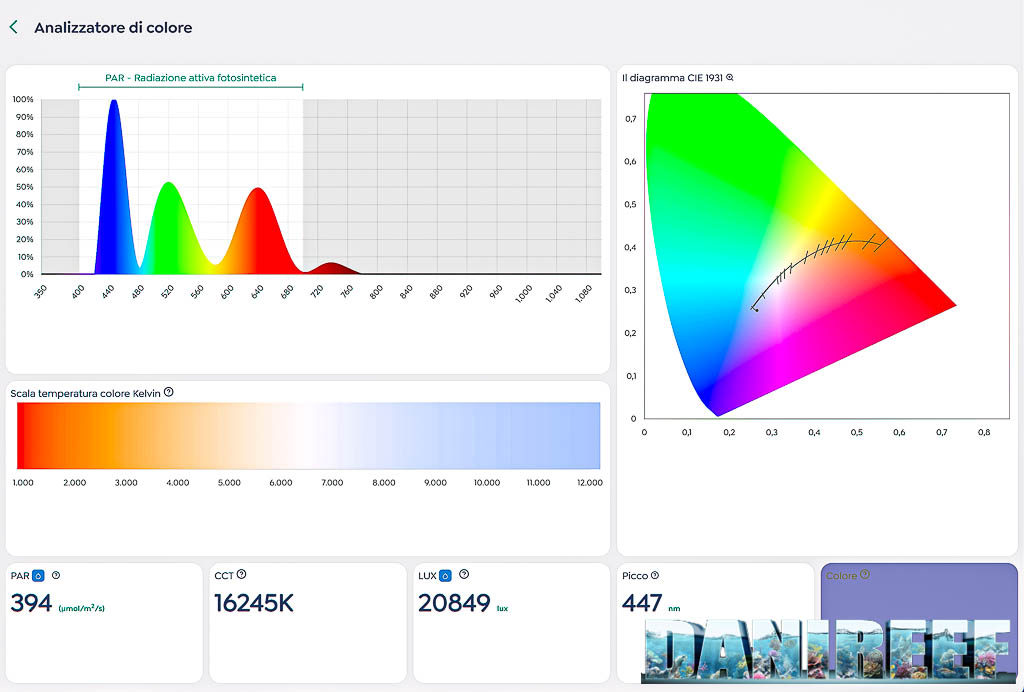This screenshot has height=692, width=1024.
Task: Click the blue water icon next to LUX
Action: pyautogui.click(x=445, y=576)
